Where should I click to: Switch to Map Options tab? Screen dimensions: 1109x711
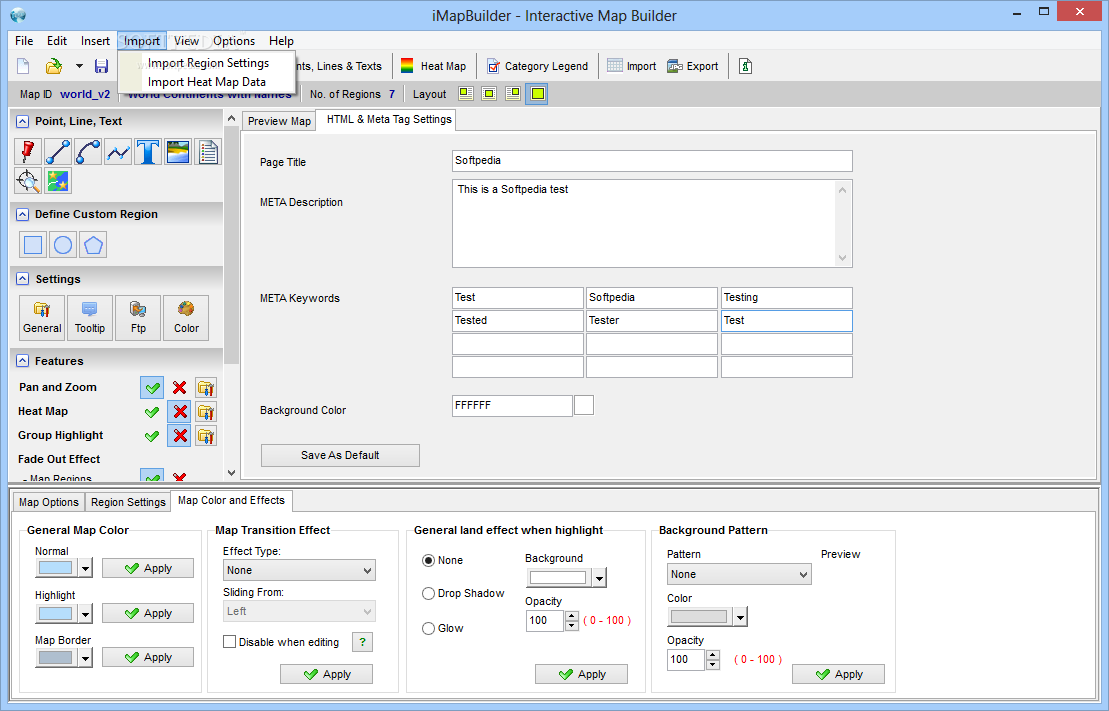coord(49,502)
